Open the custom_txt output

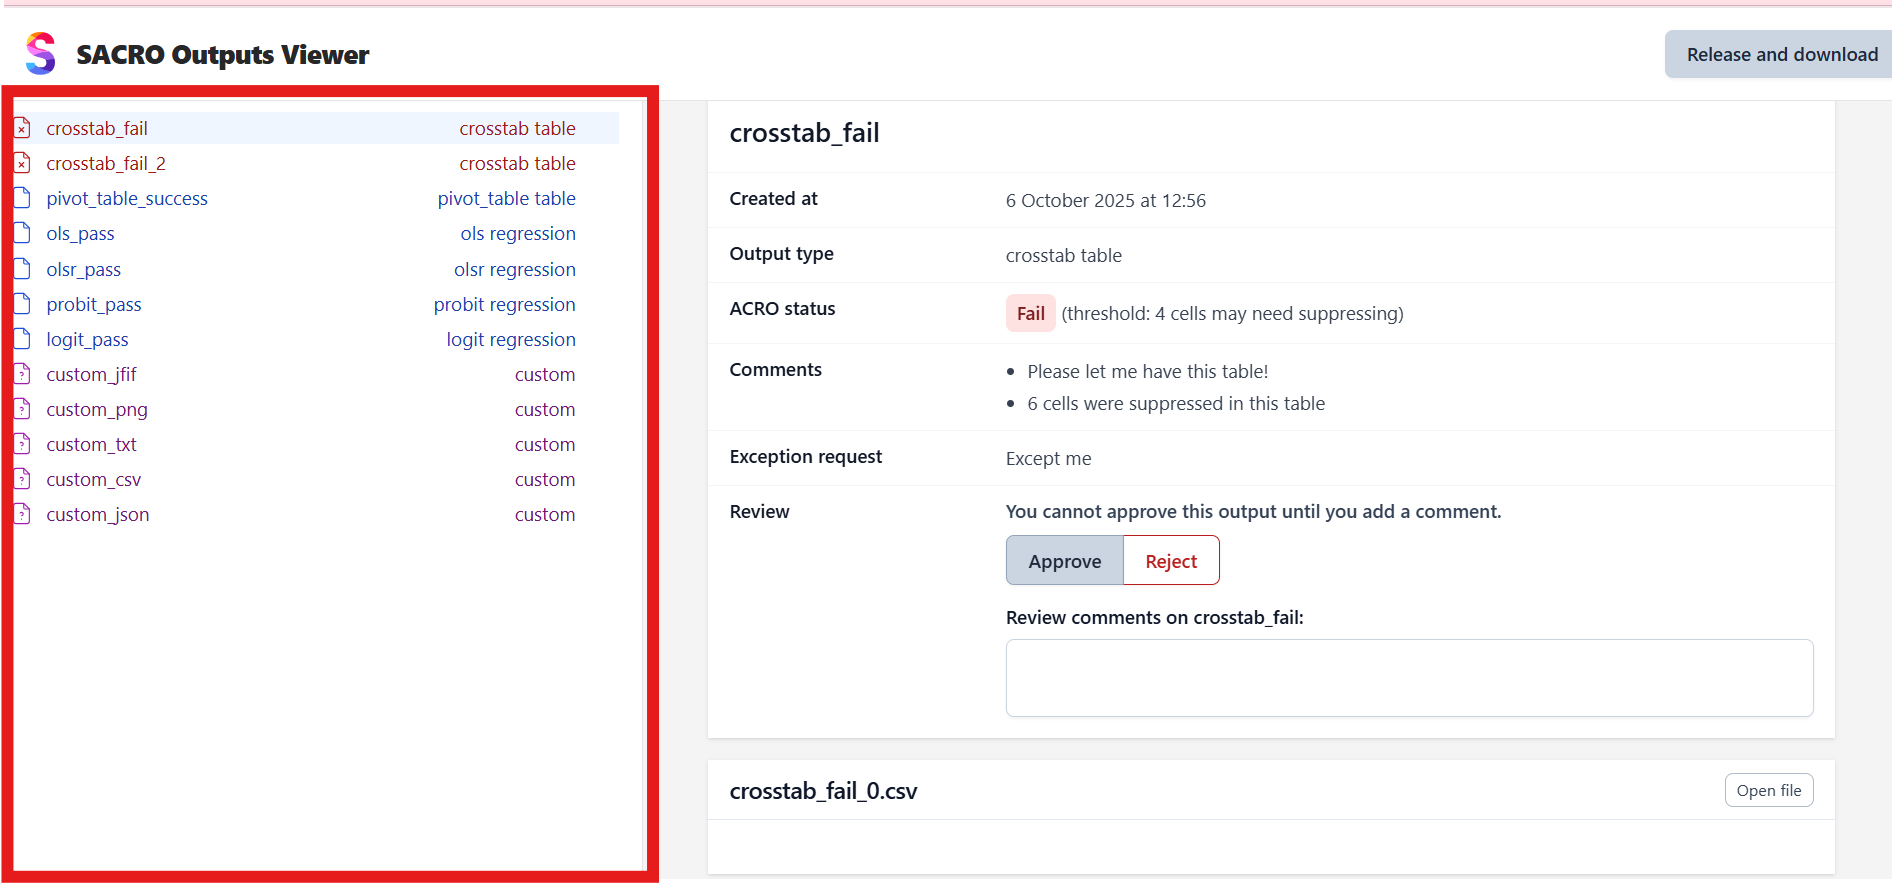(92, 444)
